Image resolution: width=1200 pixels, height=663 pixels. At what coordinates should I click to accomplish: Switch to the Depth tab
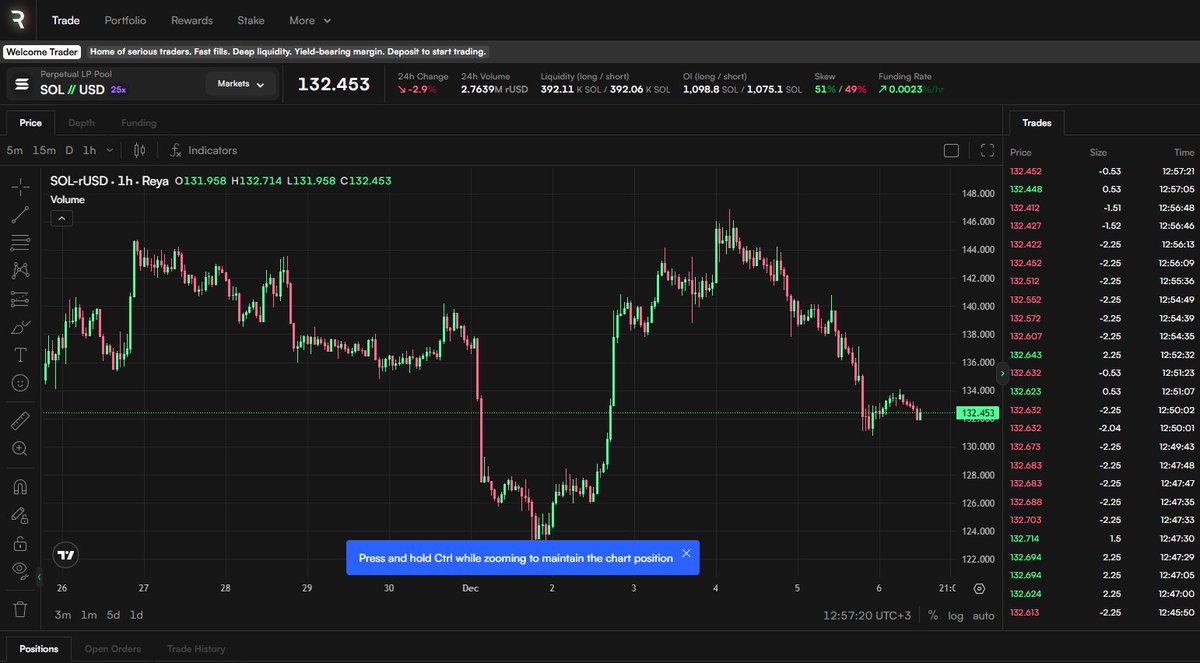click(82, 122)
